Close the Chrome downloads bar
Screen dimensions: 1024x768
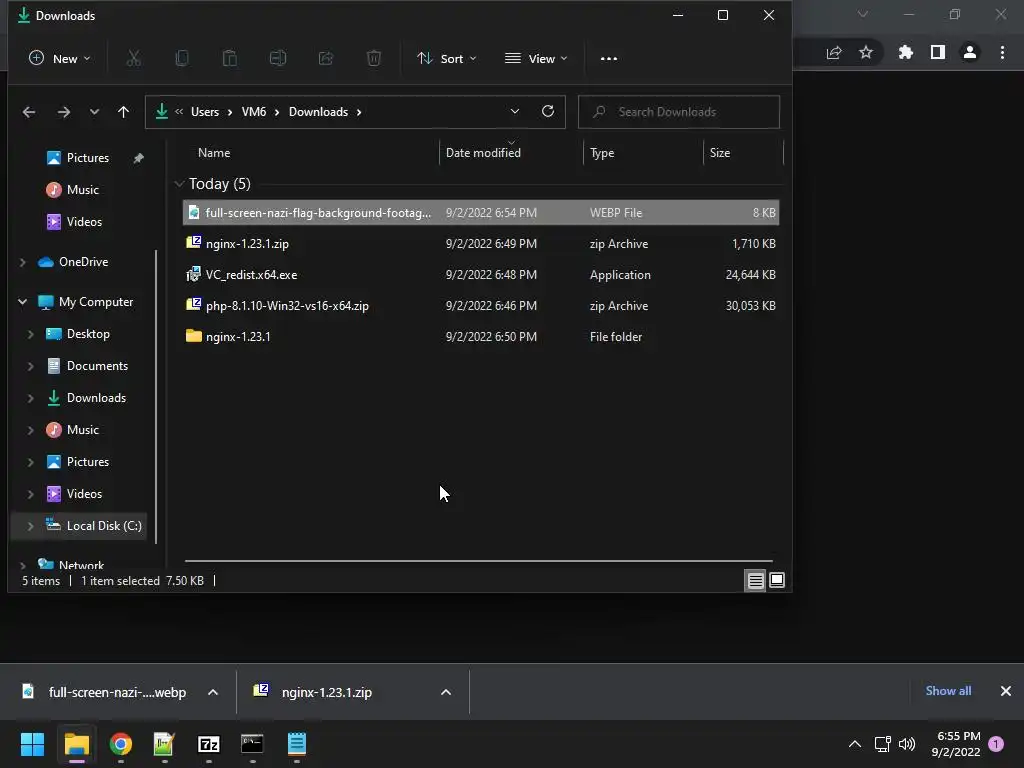click(1006, 691)
